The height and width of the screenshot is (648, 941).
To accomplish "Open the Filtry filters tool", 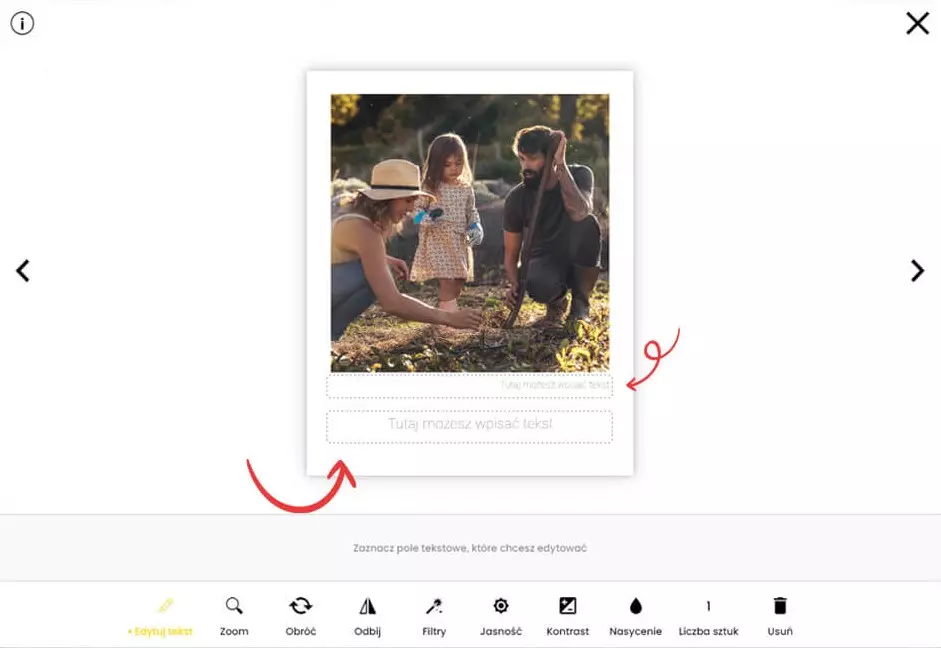I will 434,606.
